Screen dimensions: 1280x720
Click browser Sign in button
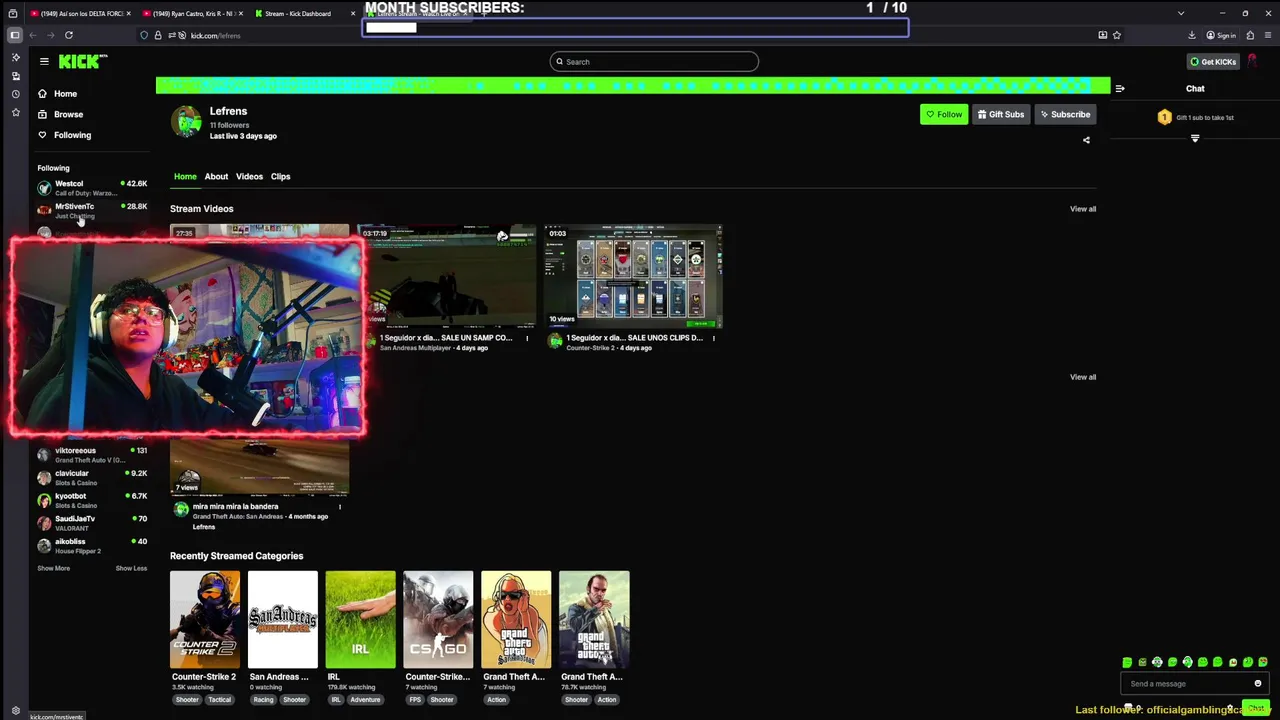1221,35
